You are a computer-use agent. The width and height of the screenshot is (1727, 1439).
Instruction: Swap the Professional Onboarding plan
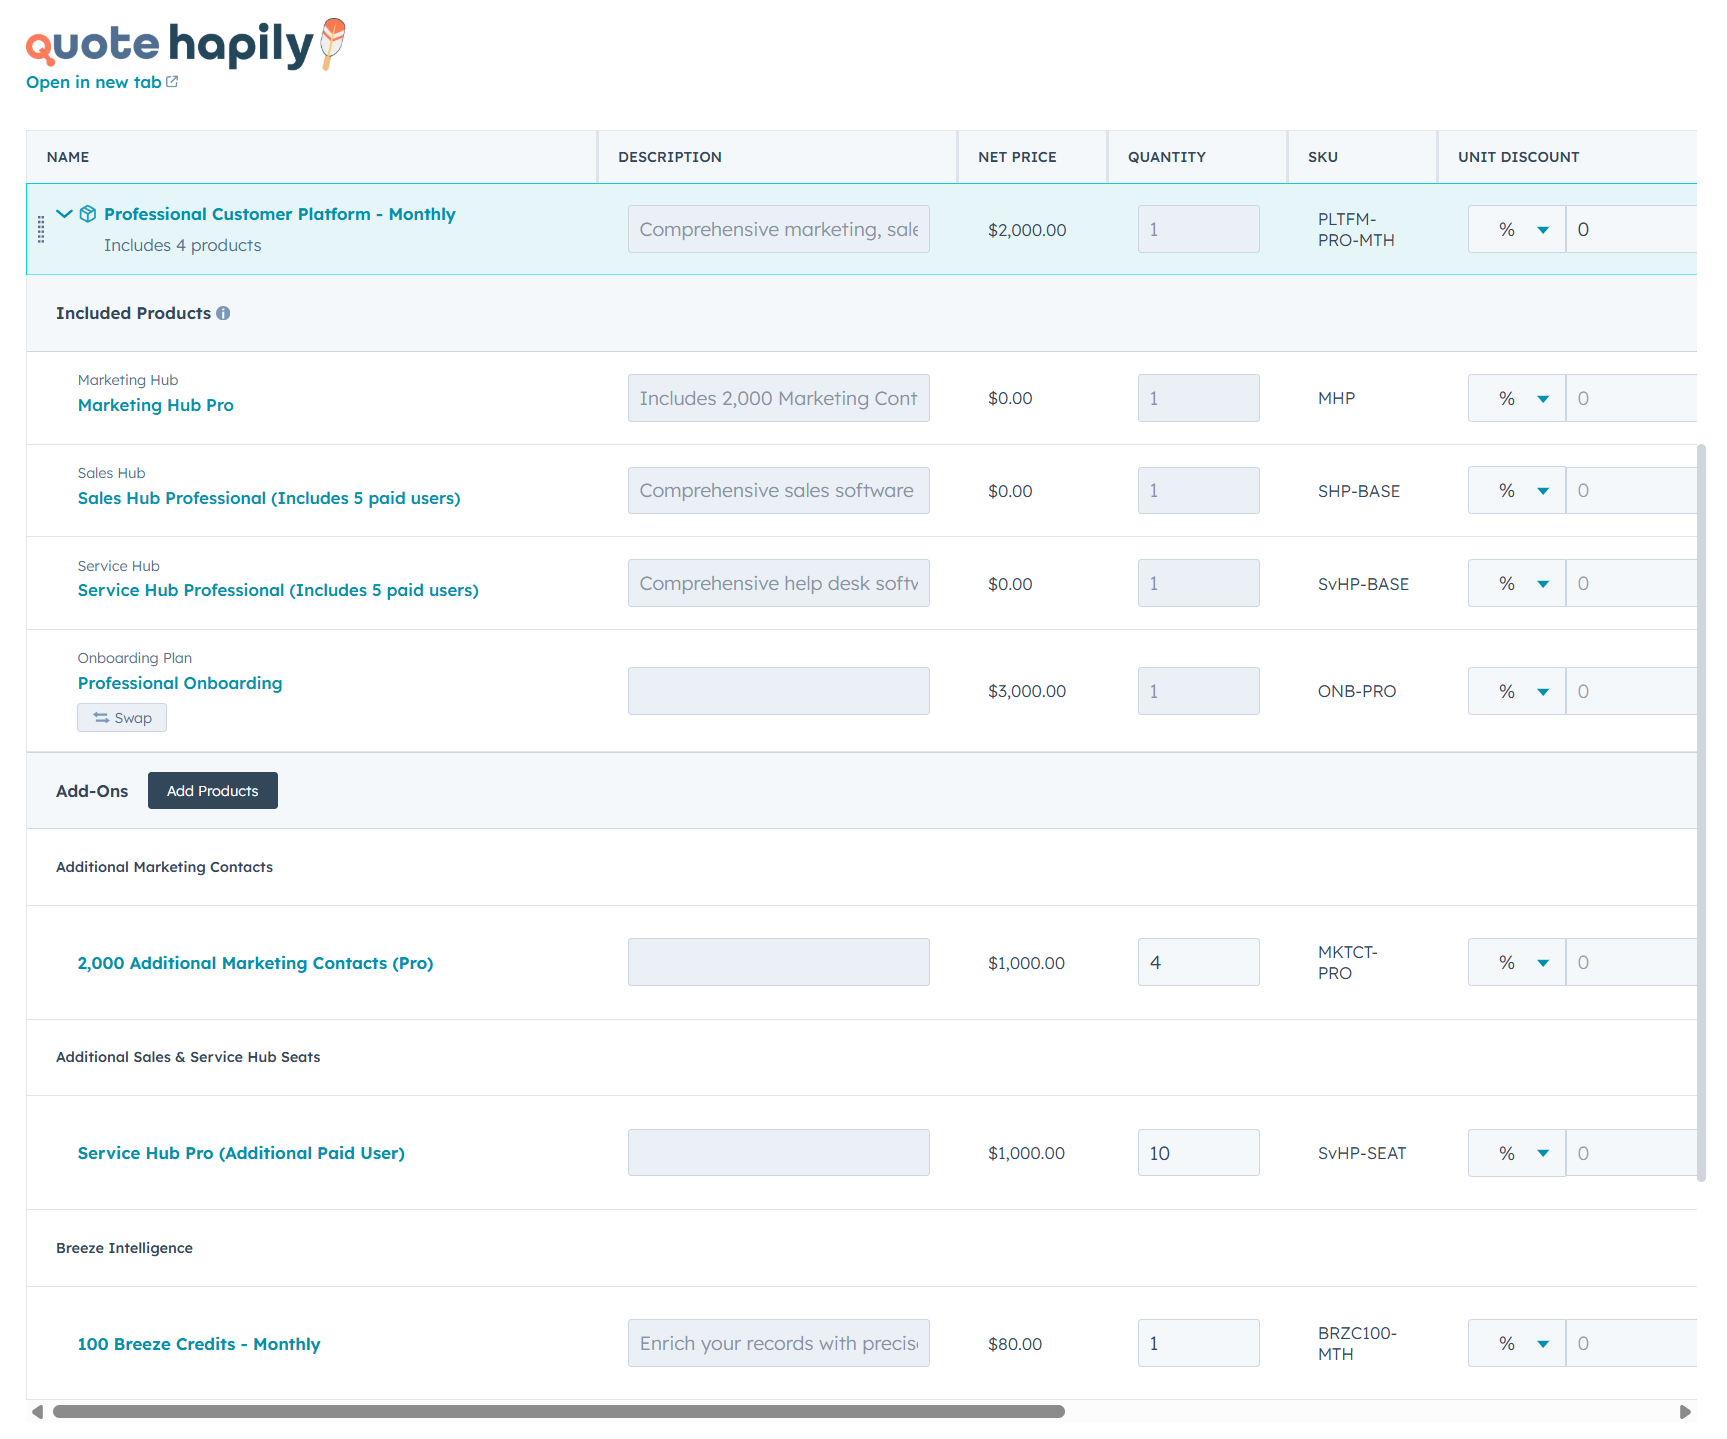pos(122,718)
